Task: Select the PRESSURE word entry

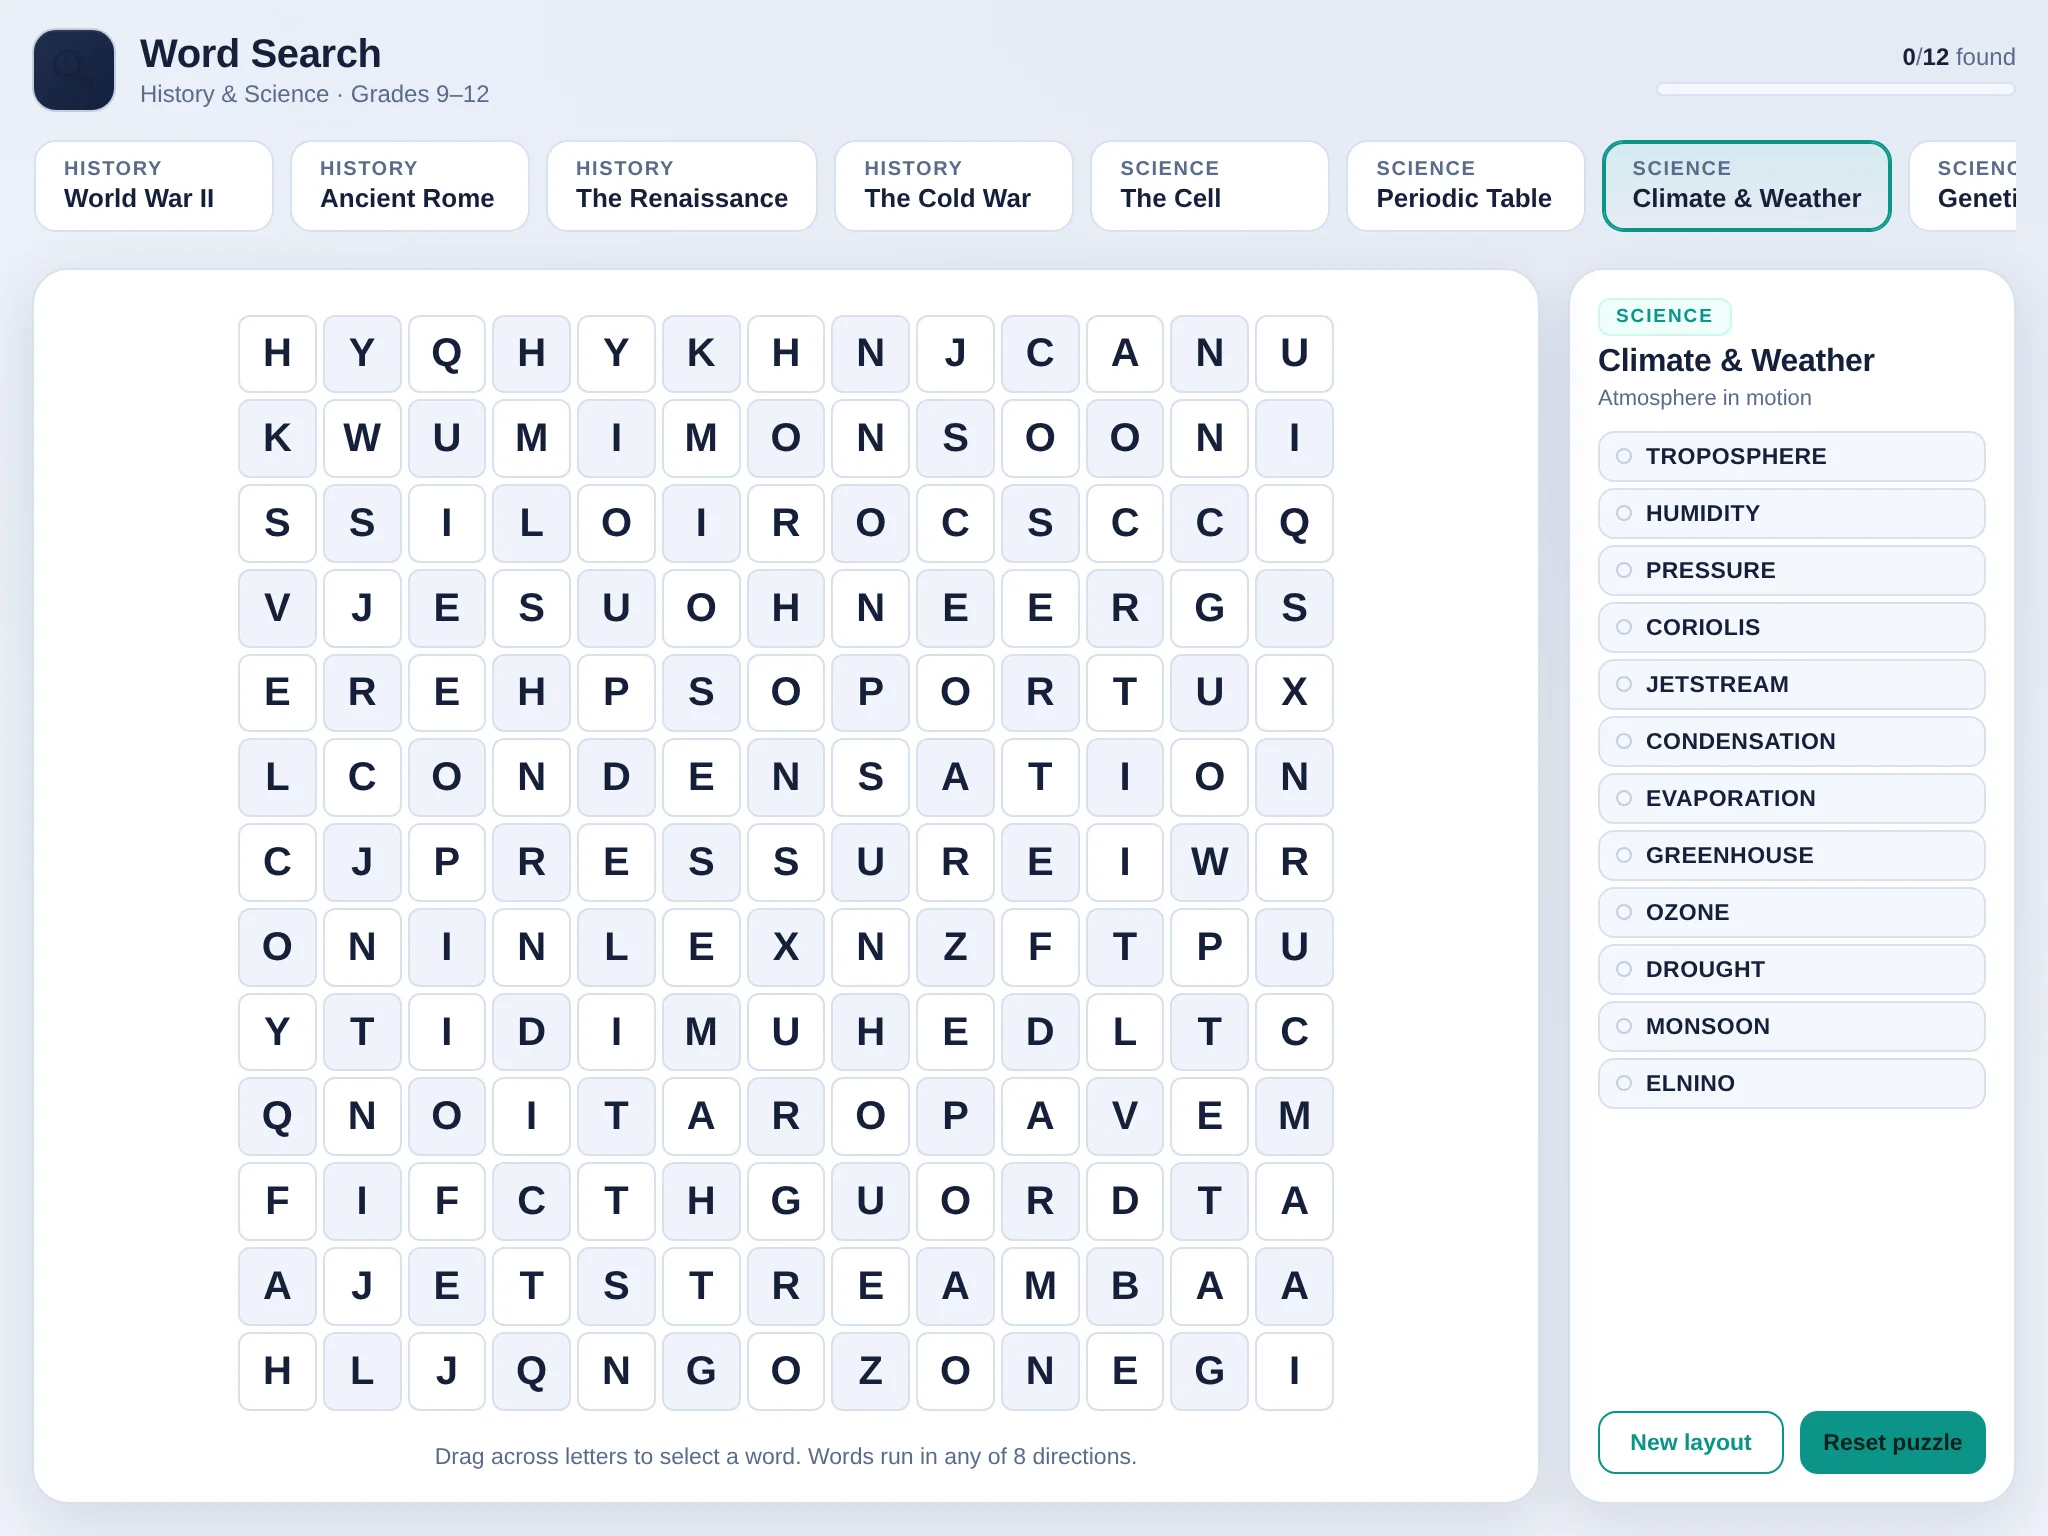Action: click(x=1792, y=570)
